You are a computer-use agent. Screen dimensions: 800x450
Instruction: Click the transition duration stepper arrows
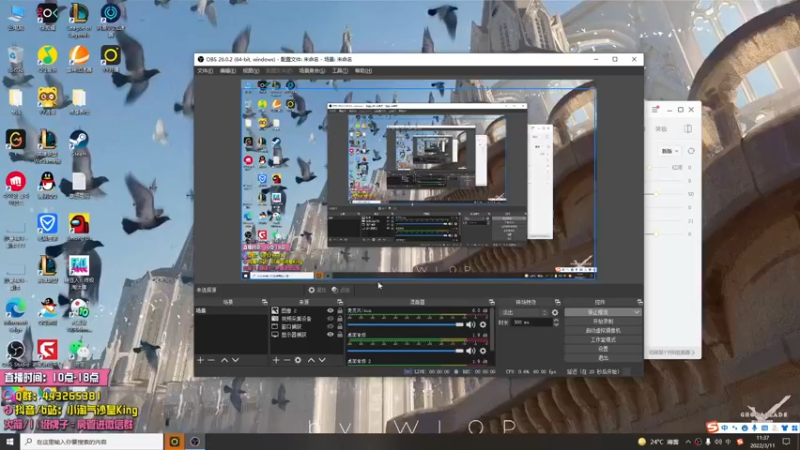(556, 322)
